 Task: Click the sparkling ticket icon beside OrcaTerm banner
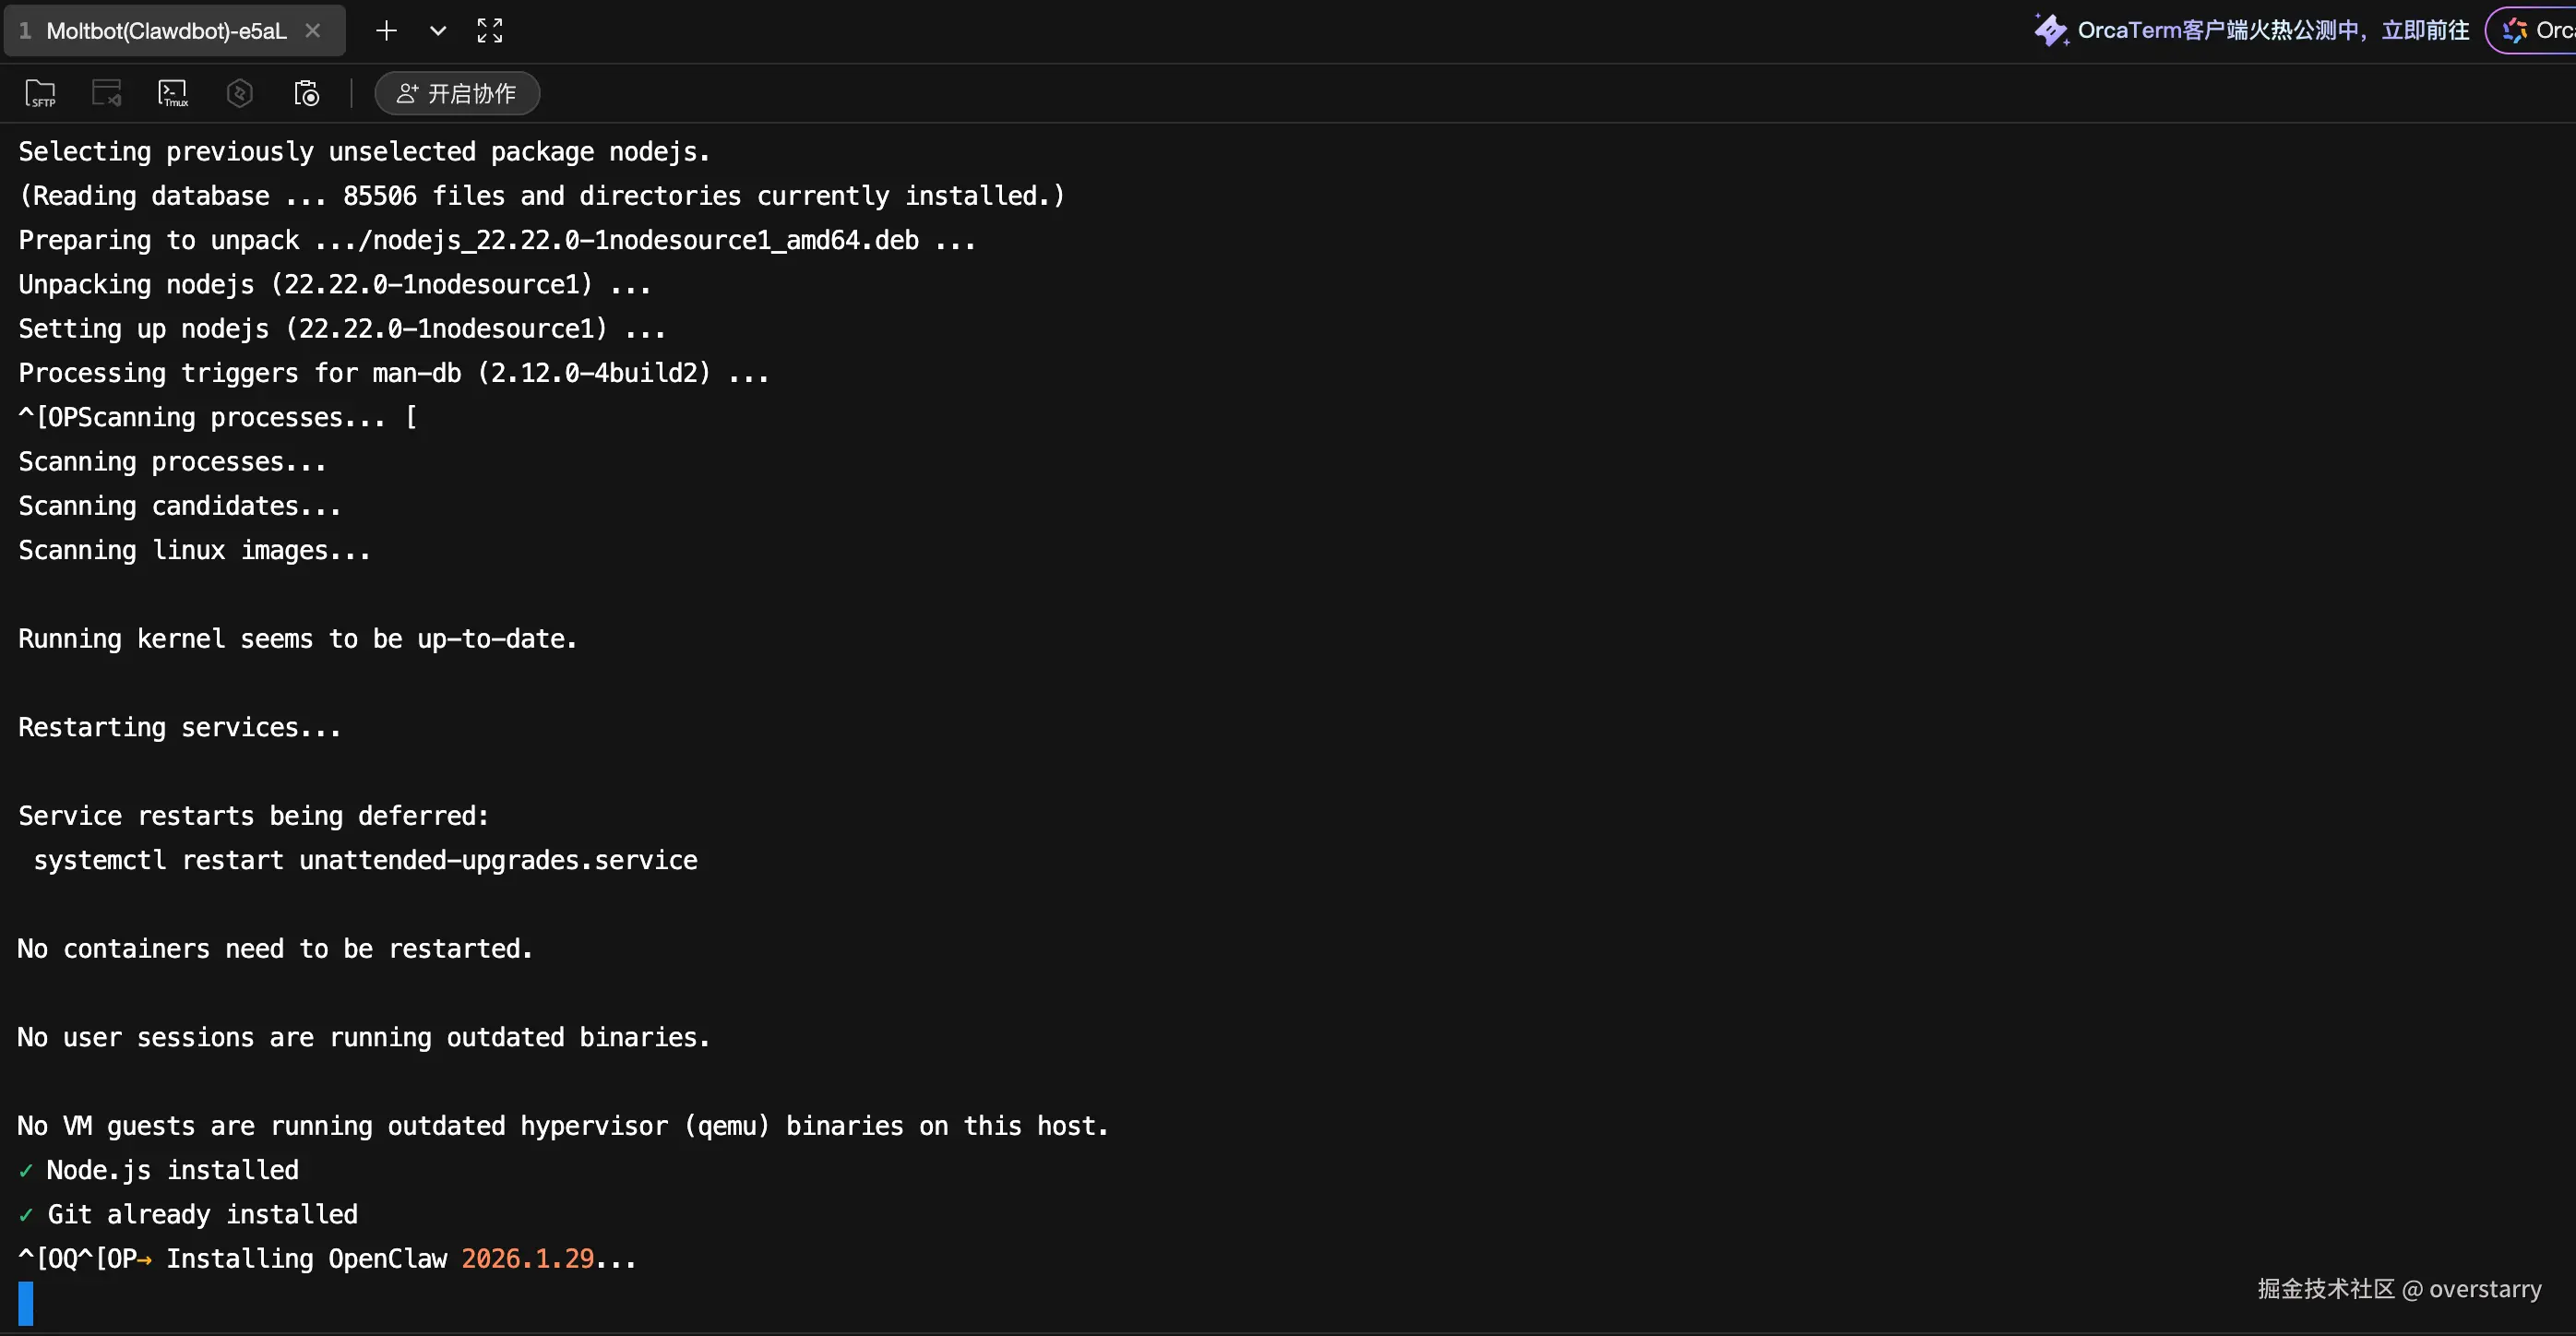(x=2051, y=31)
